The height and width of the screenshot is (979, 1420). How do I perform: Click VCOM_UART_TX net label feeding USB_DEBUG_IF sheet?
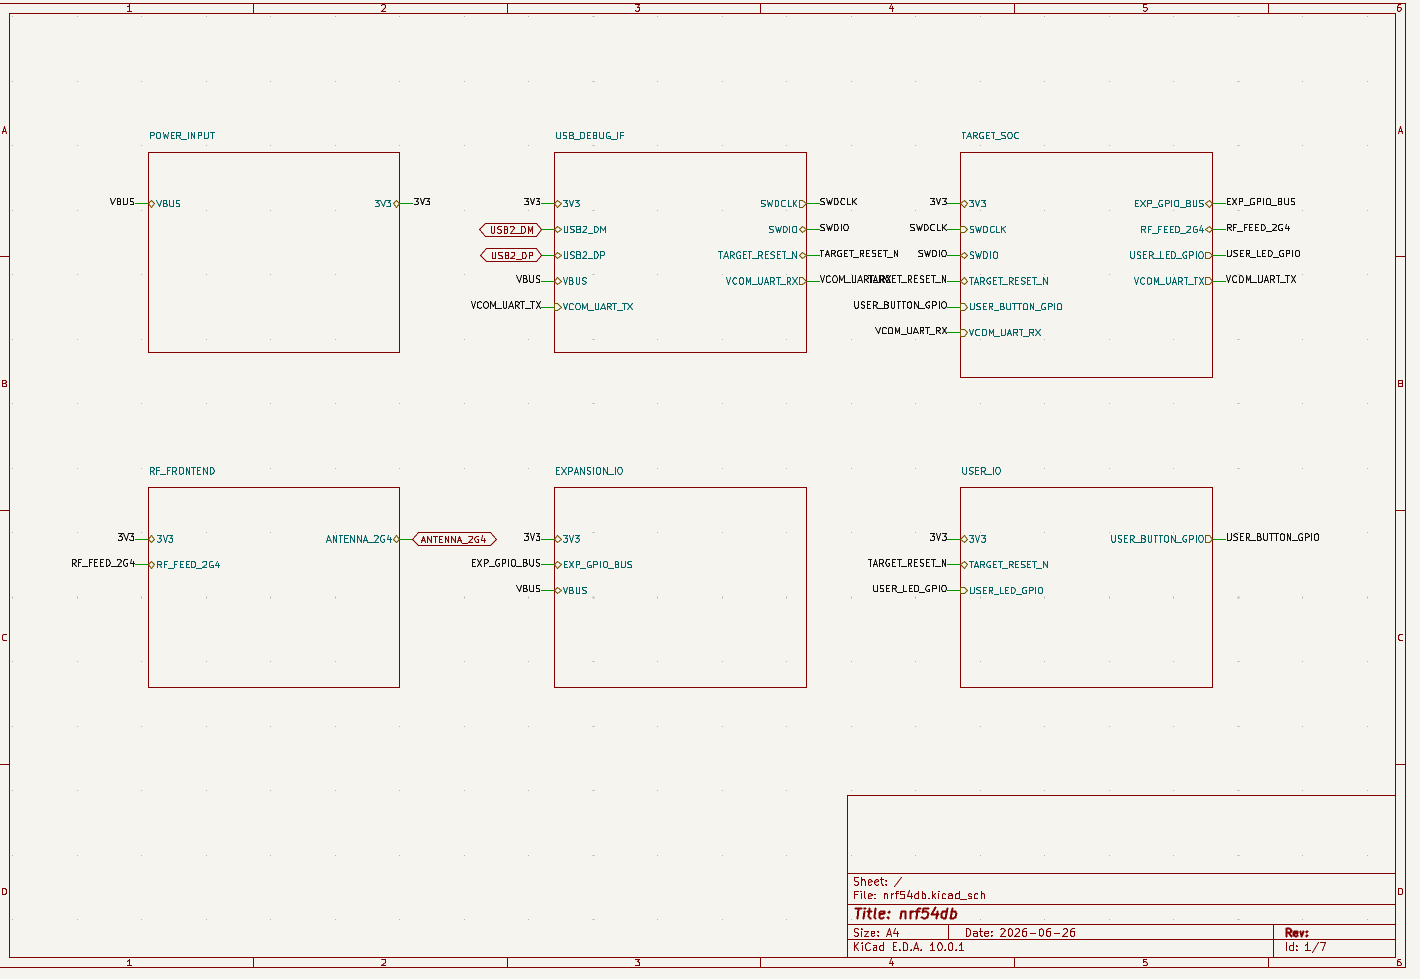(x=506, y=305)
